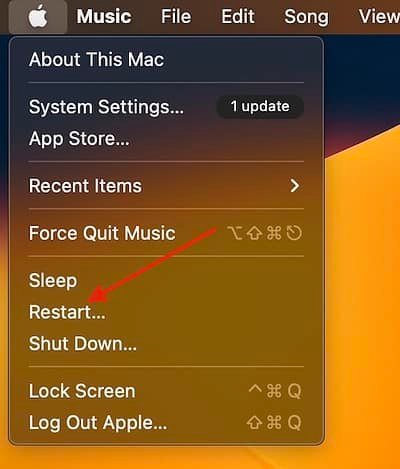Choose Log Out Apple
This screenshot has height=469, width=400.
click(166, 423)
